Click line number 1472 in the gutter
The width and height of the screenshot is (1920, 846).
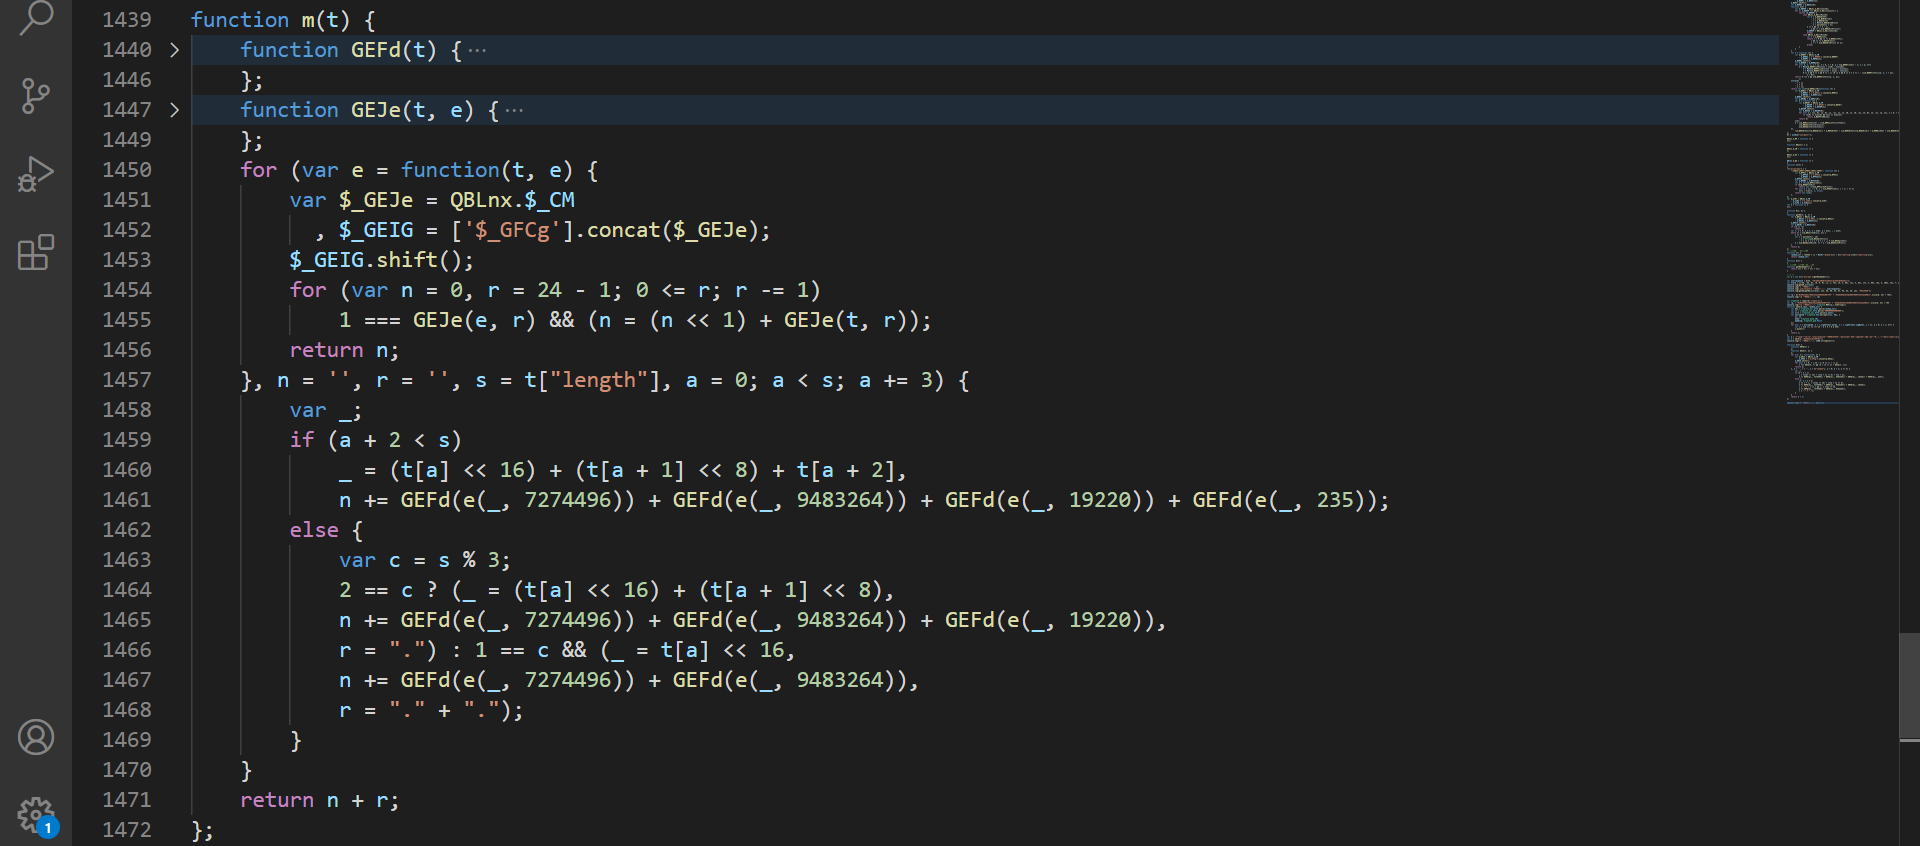click(x=127, y=830)
